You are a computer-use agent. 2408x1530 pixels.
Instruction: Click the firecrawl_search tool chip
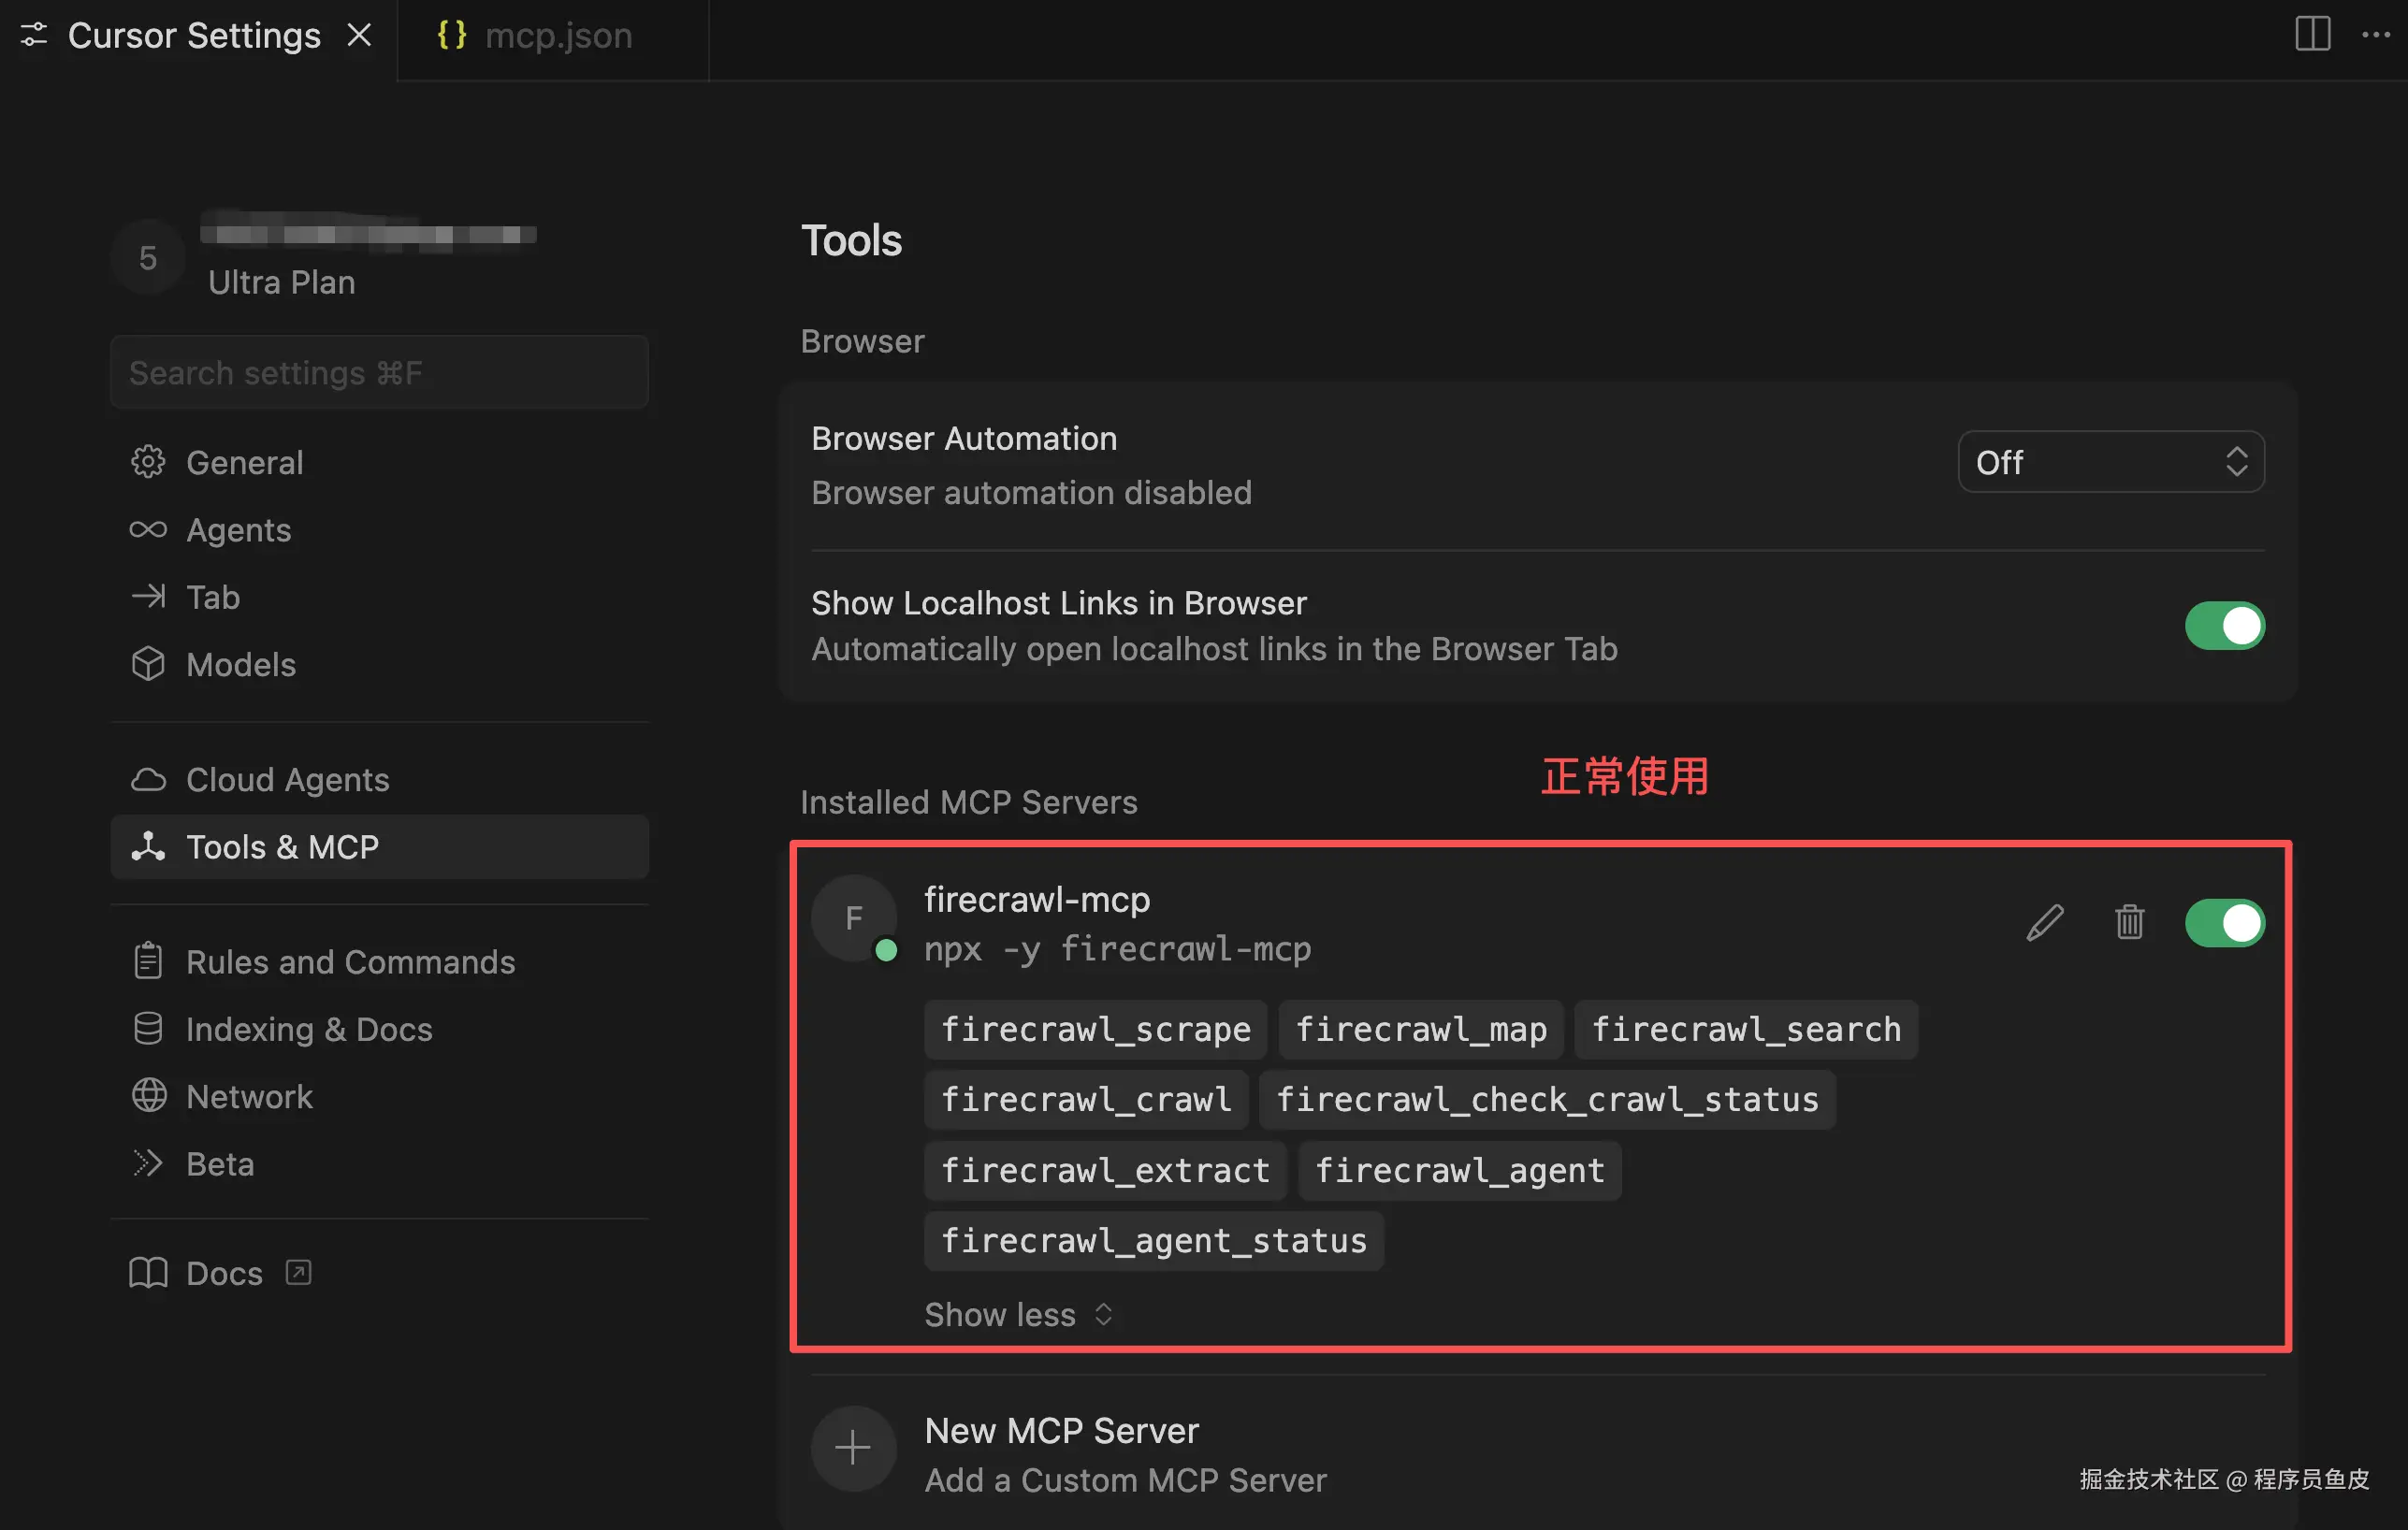[x=1745, y=1029]
